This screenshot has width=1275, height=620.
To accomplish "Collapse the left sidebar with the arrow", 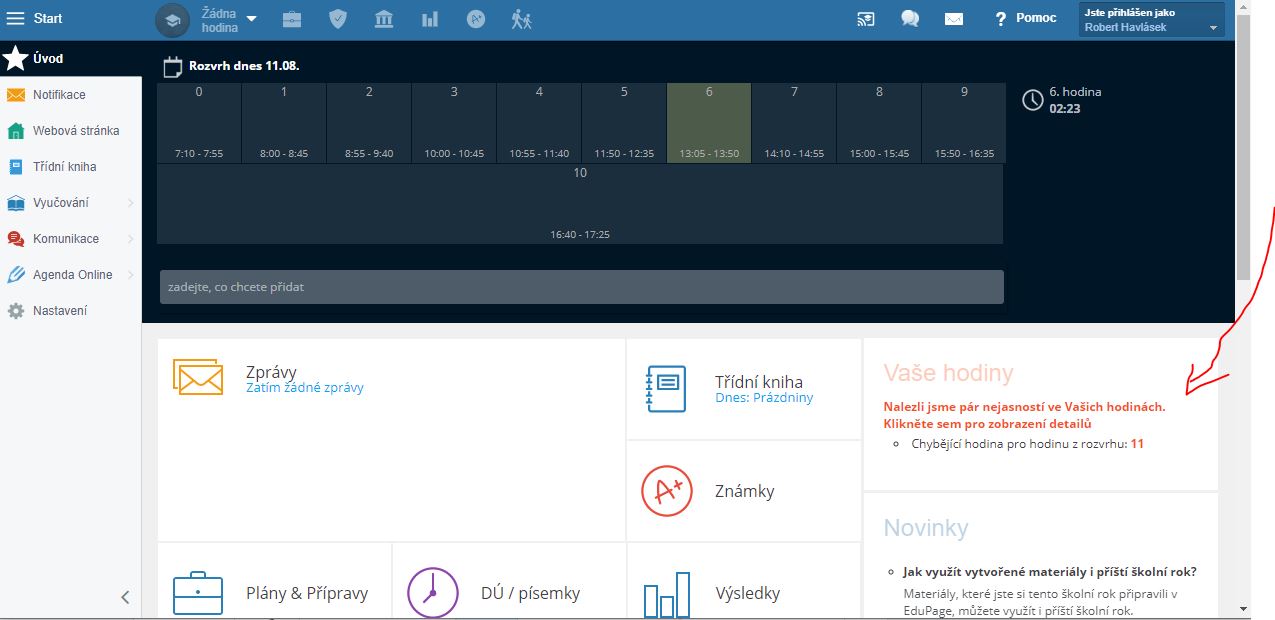I will point(125,597).
